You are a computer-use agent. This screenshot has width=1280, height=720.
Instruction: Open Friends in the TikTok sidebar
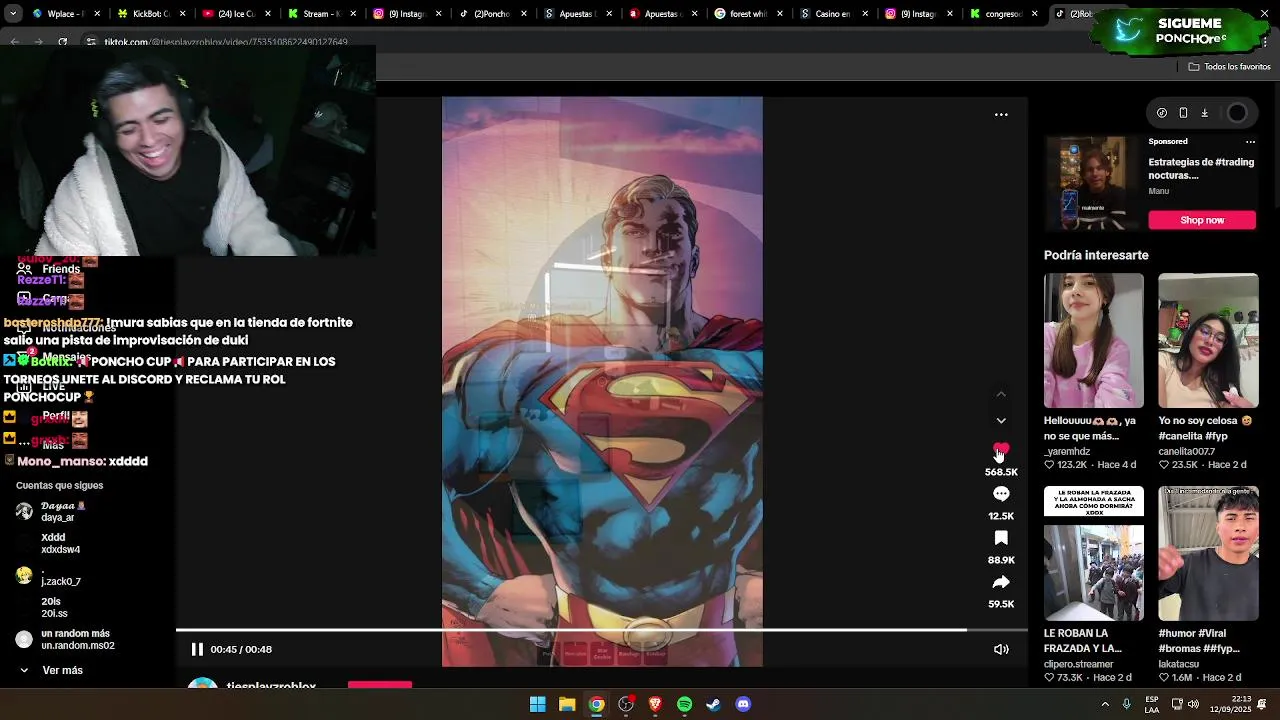coord(50,269)
